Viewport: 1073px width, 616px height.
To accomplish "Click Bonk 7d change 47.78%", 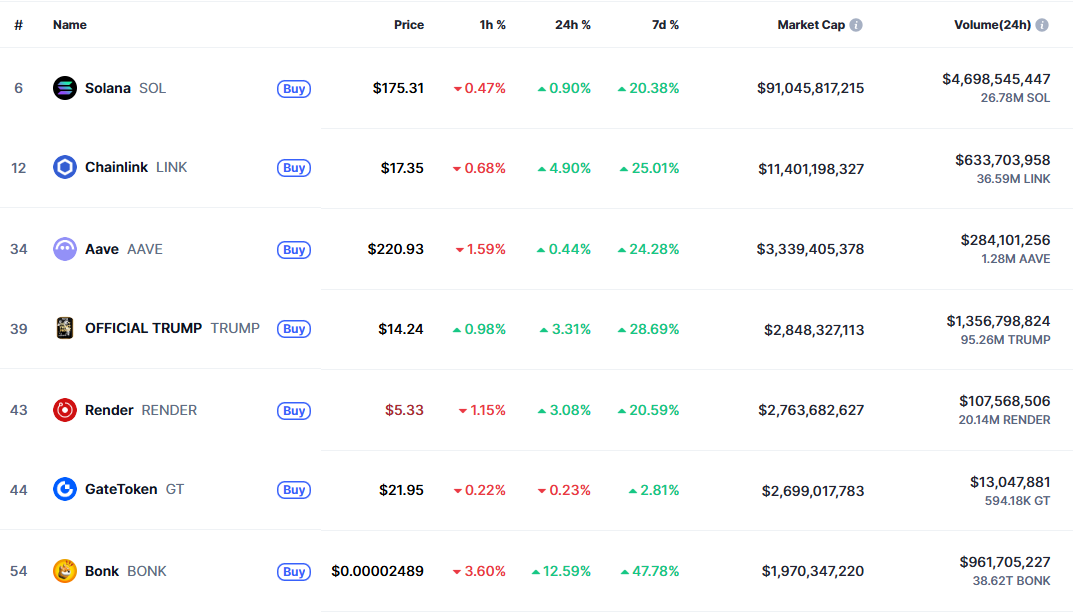I will click(650, 571).
